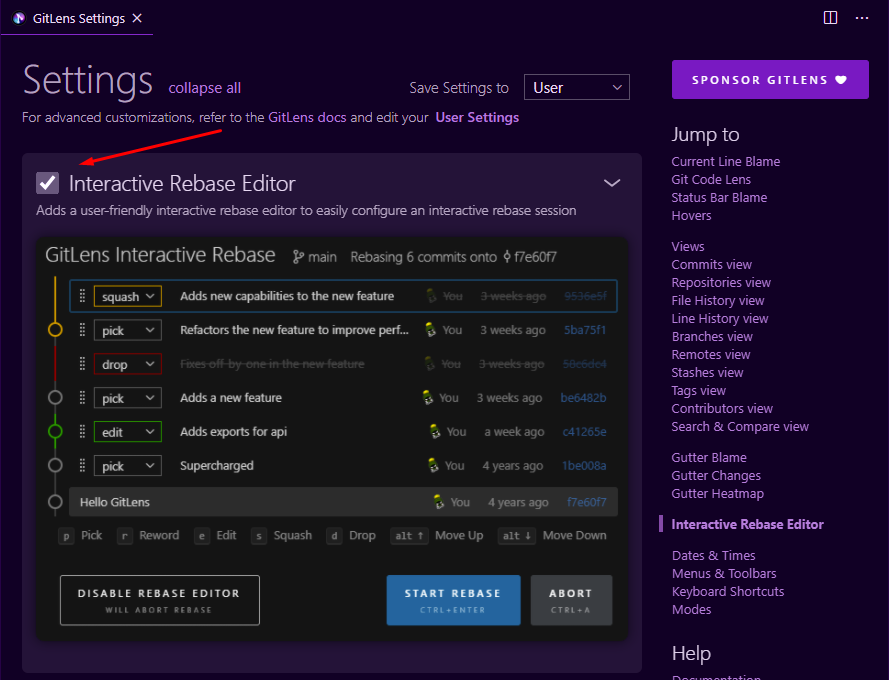
Task: Click the GitLens logo on the settings tab
Action: coord(17,18)
